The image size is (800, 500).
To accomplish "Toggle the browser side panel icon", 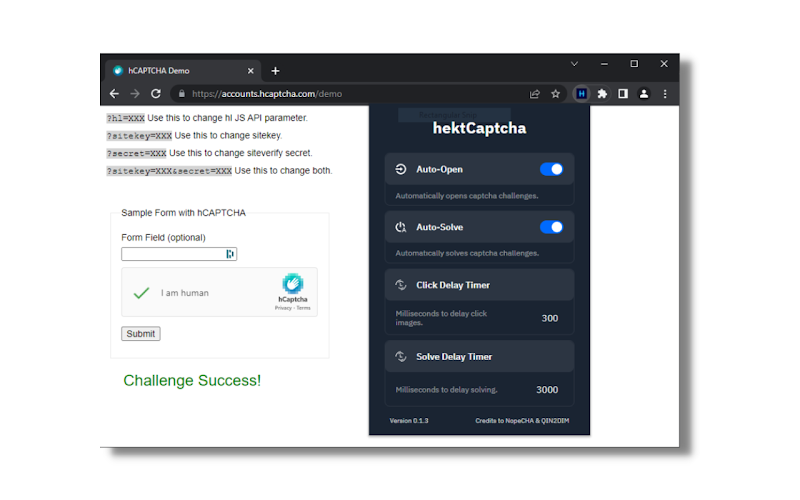I will tap(623, 94).
